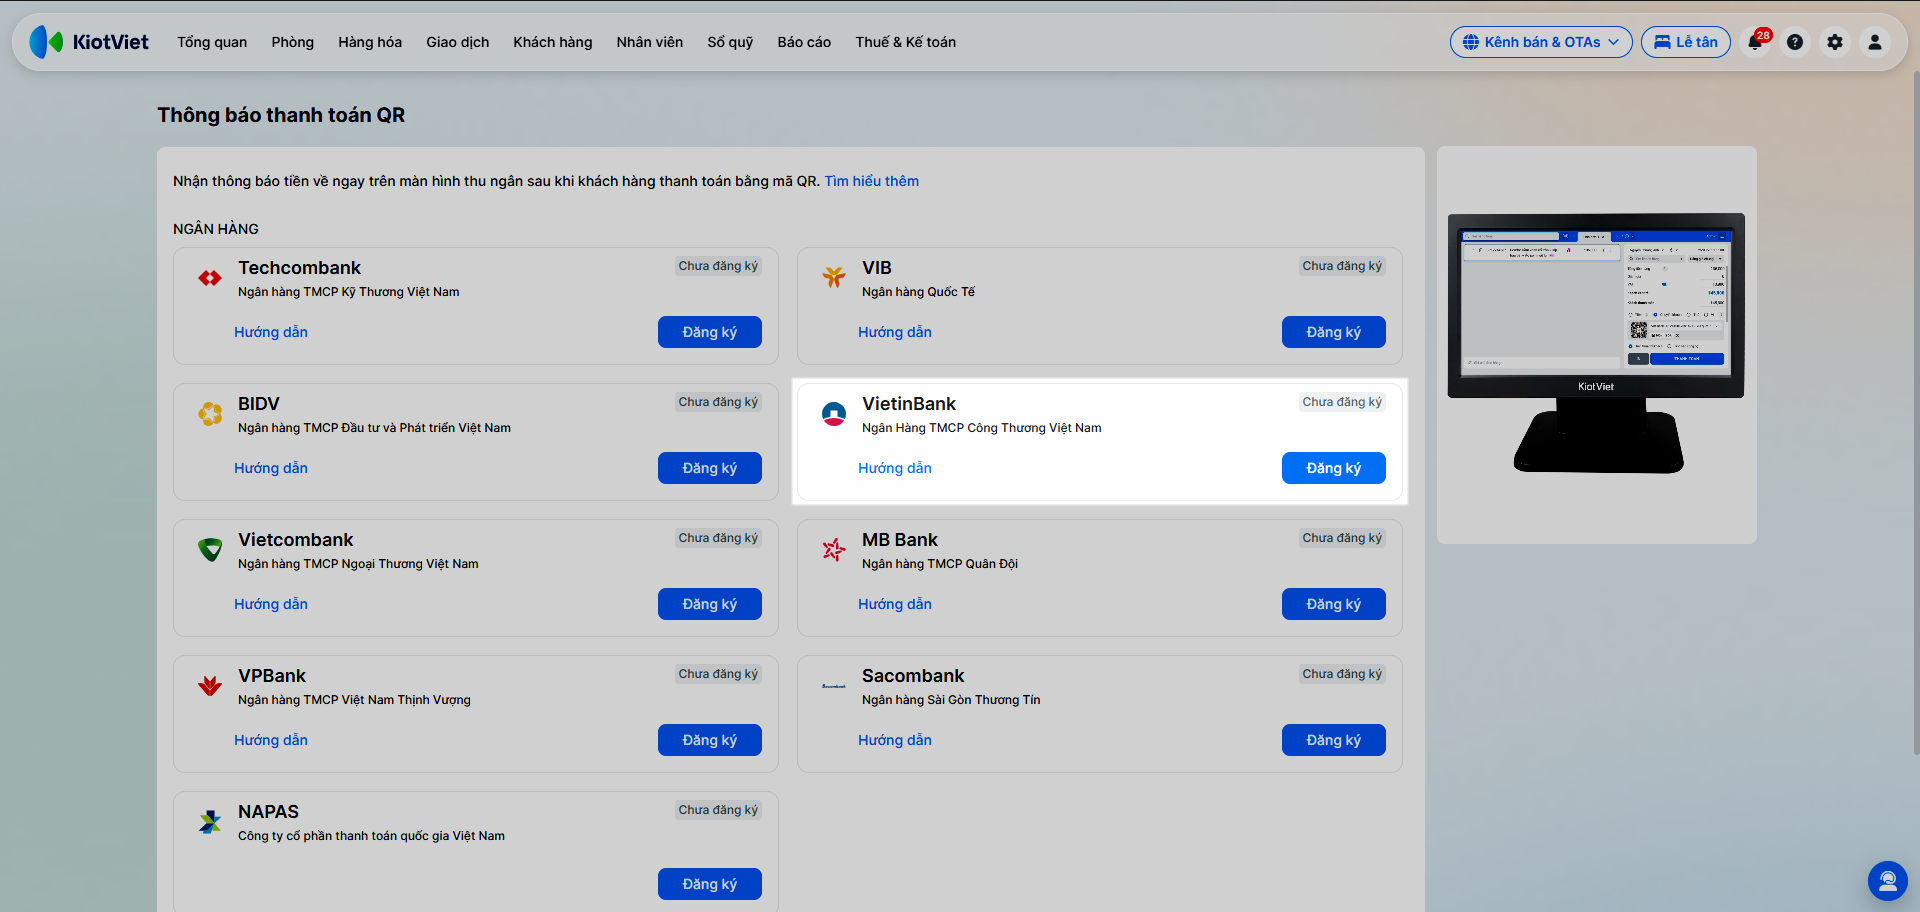Go to the Lễ tân screen

(1686, 42)
